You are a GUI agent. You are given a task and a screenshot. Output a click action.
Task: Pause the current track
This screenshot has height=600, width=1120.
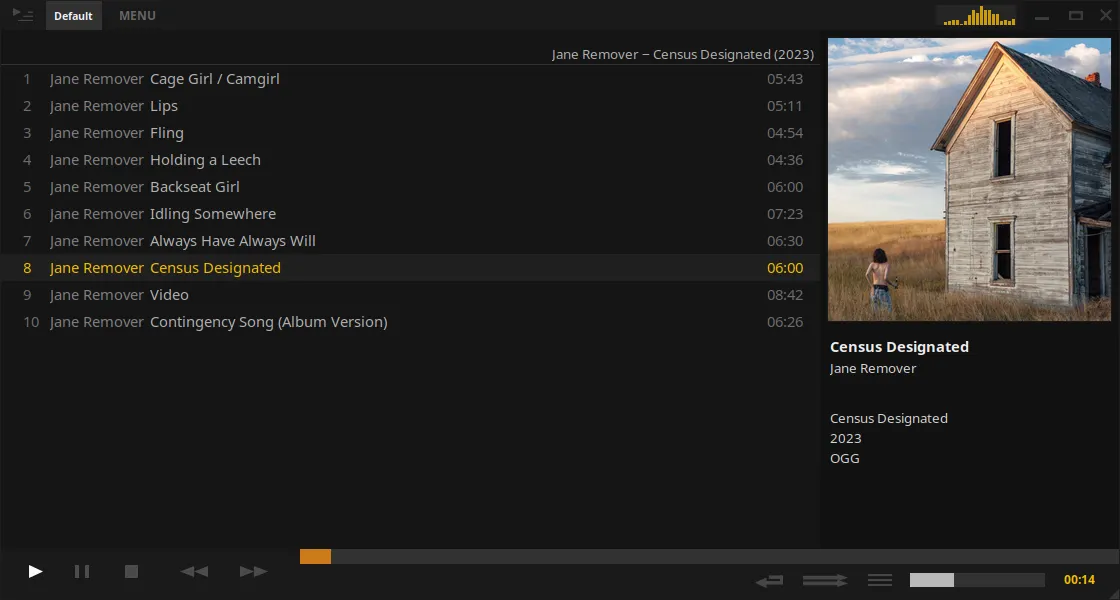(x=82, y=571)
